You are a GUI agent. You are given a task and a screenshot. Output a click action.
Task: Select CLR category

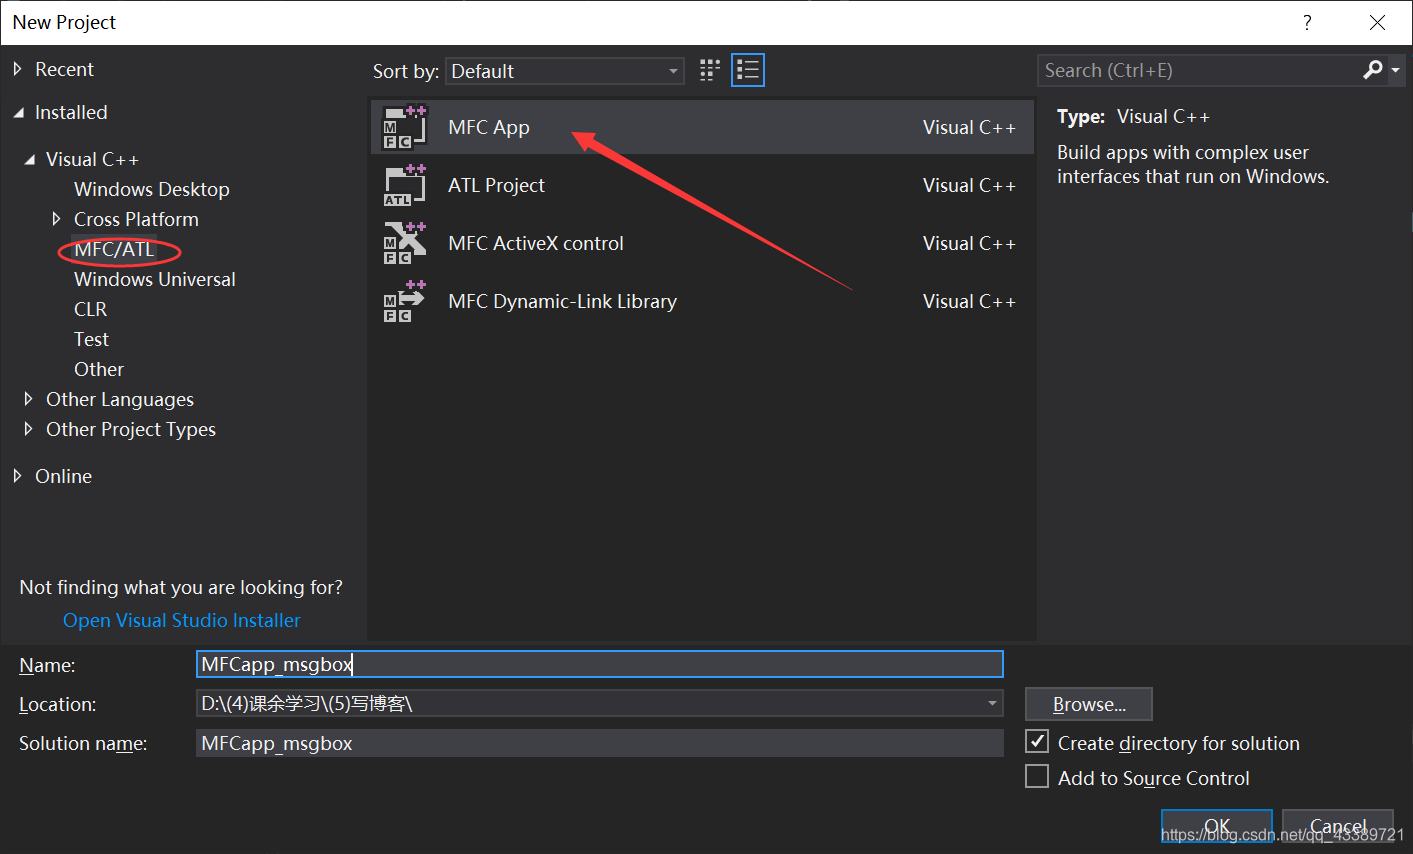click(90, 309)
